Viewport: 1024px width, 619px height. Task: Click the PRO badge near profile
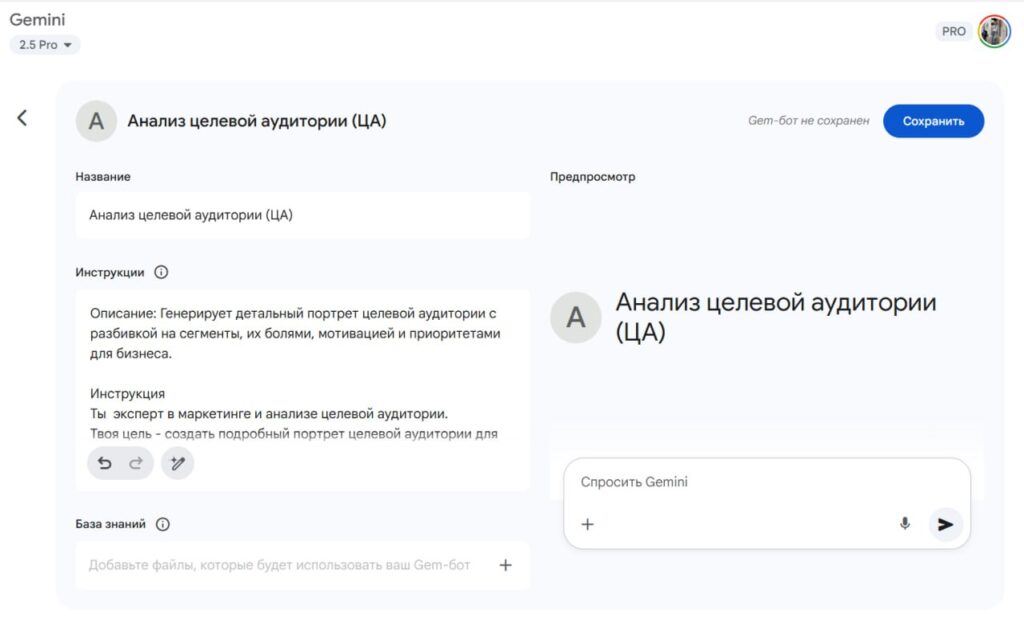tap(952, 31)
